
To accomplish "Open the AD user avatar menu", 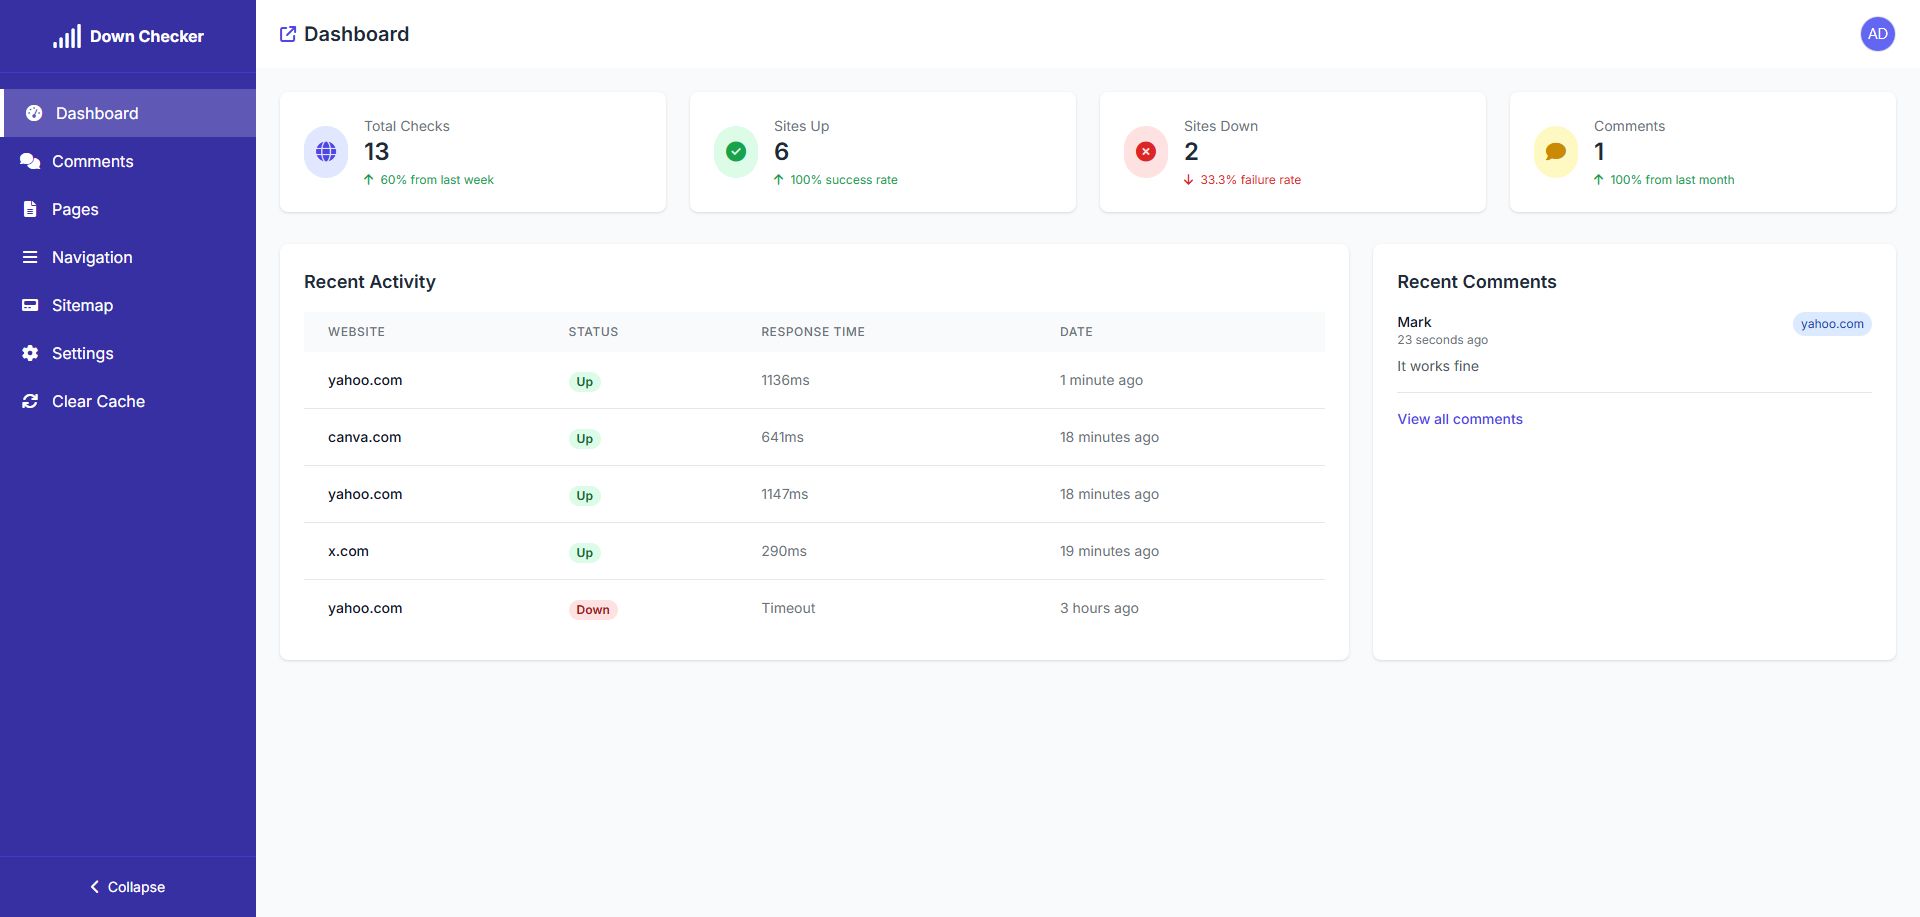I will (x=1877, y=34).
